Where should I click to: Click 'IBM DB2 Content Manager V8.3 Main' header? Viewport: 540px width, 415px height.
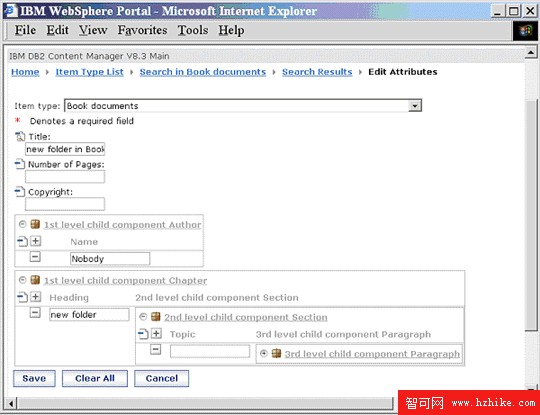[89, 56]
